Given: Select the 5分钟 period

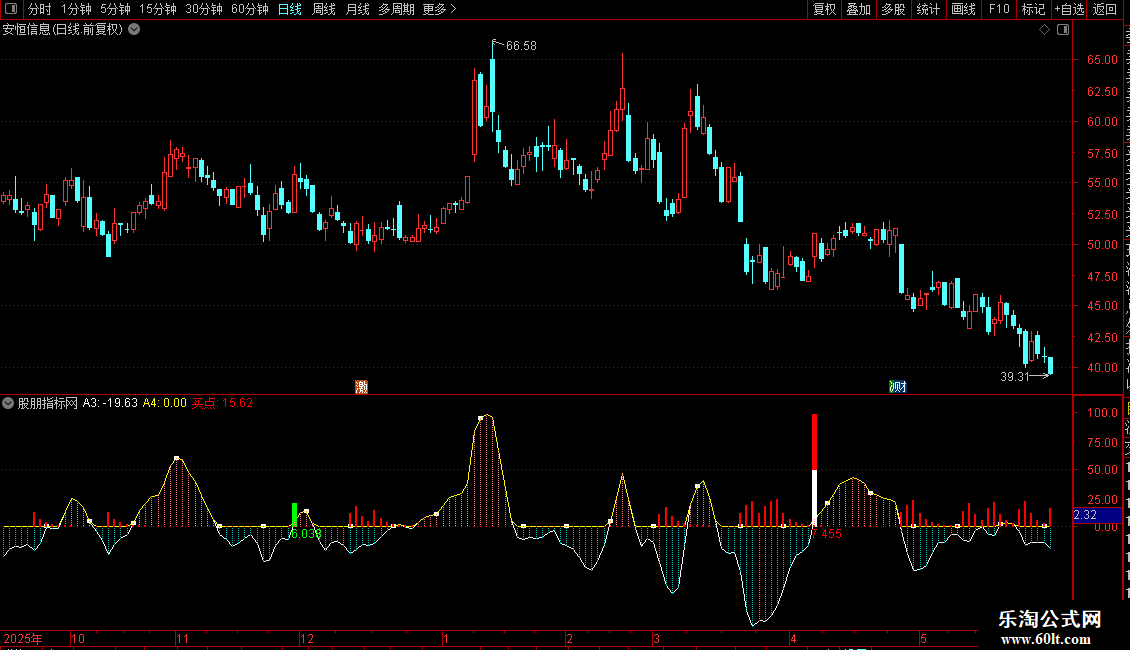Looking at the screenshot, I should pyautogui.click(x=115, y=9).
